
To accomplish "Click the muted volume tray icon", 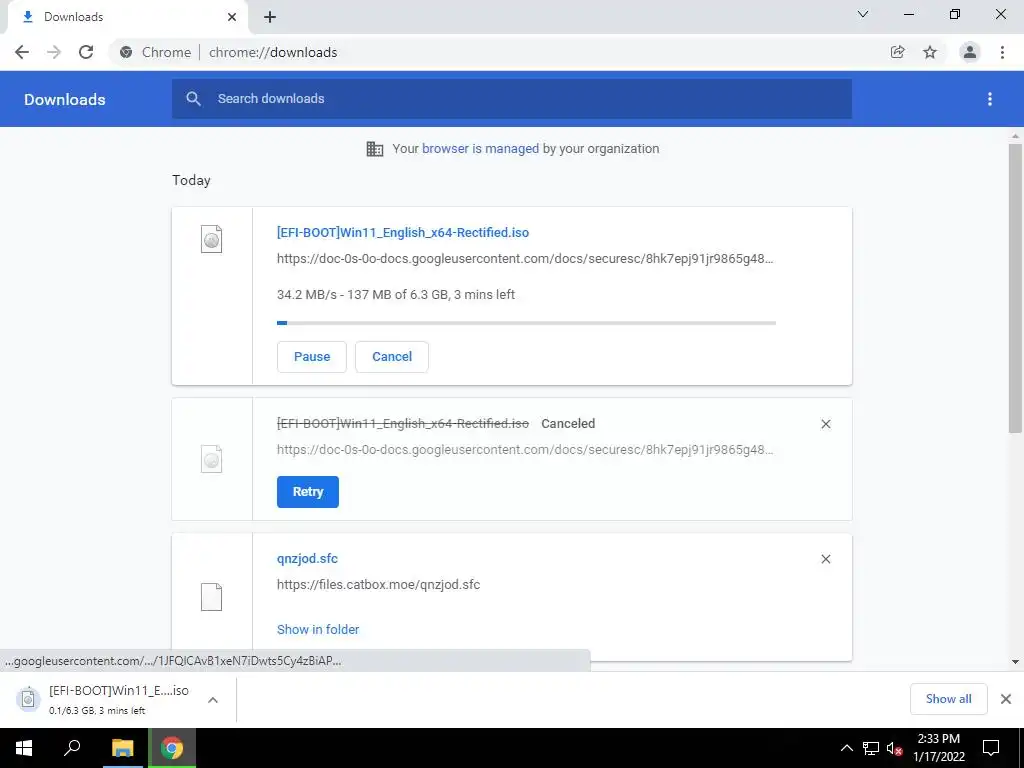I will click(x=895, y=748).
